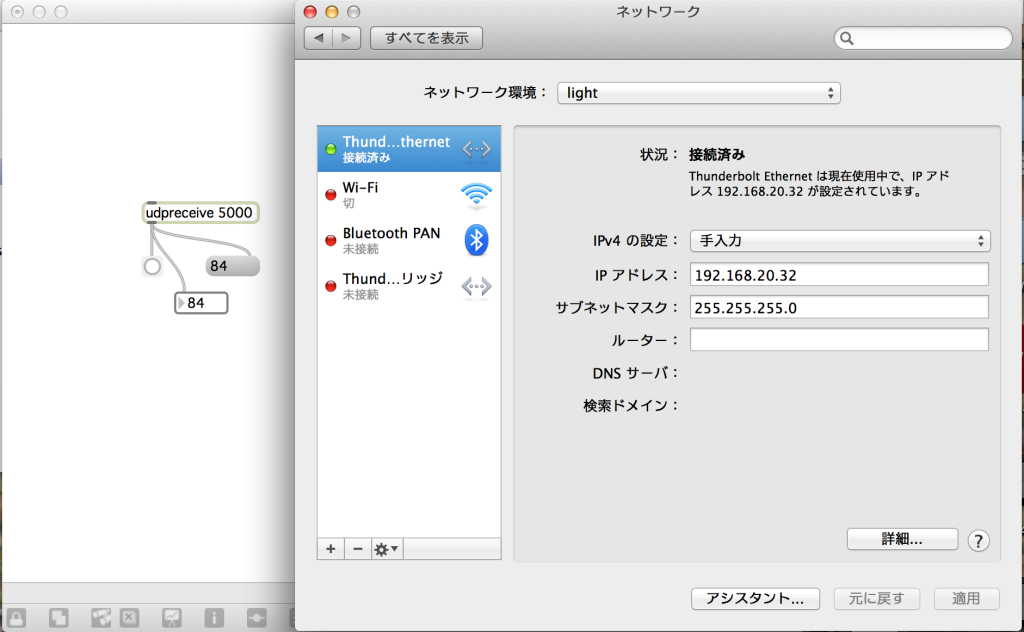The width and height of the screenshot is (1024, 632).
Task: Click the Wi-Fi icon in the service list
Action: (x=475, y=194)
